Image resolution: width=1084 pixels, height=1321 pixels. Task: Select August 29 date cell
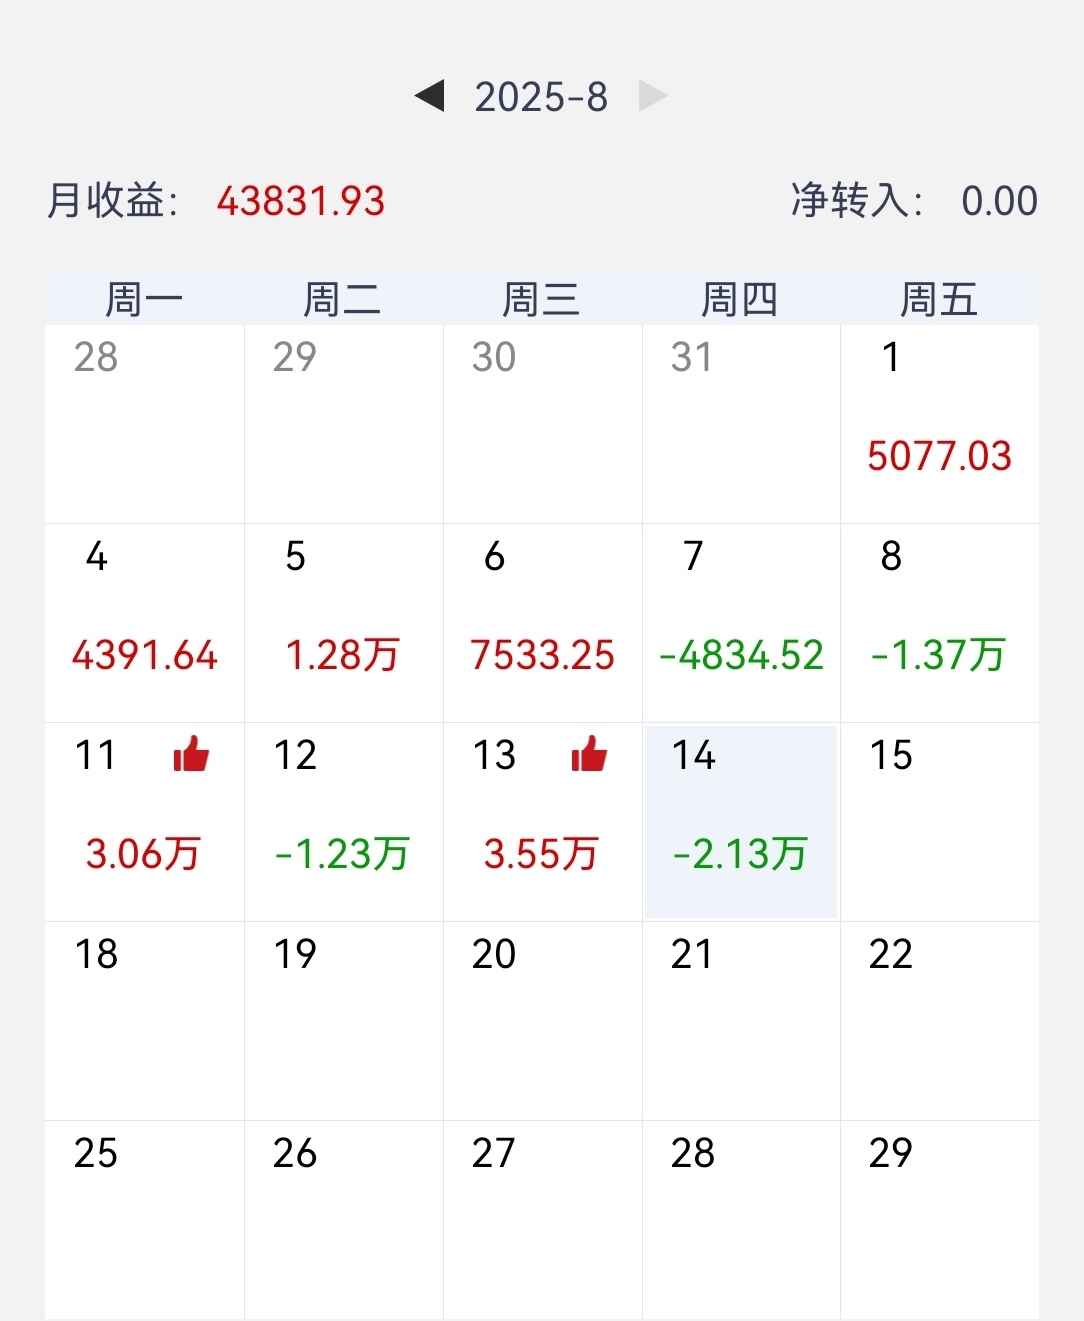[x=940, y=1220]
